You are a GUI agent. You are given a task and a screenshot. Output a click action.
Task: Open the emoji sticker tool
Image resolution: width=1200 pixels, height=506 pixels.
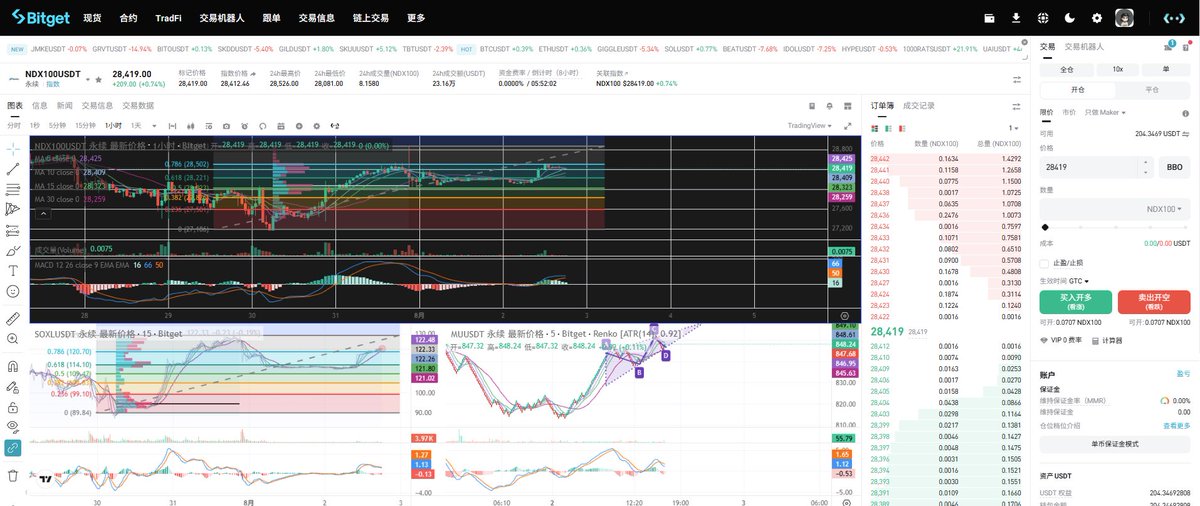pos(13,291)
